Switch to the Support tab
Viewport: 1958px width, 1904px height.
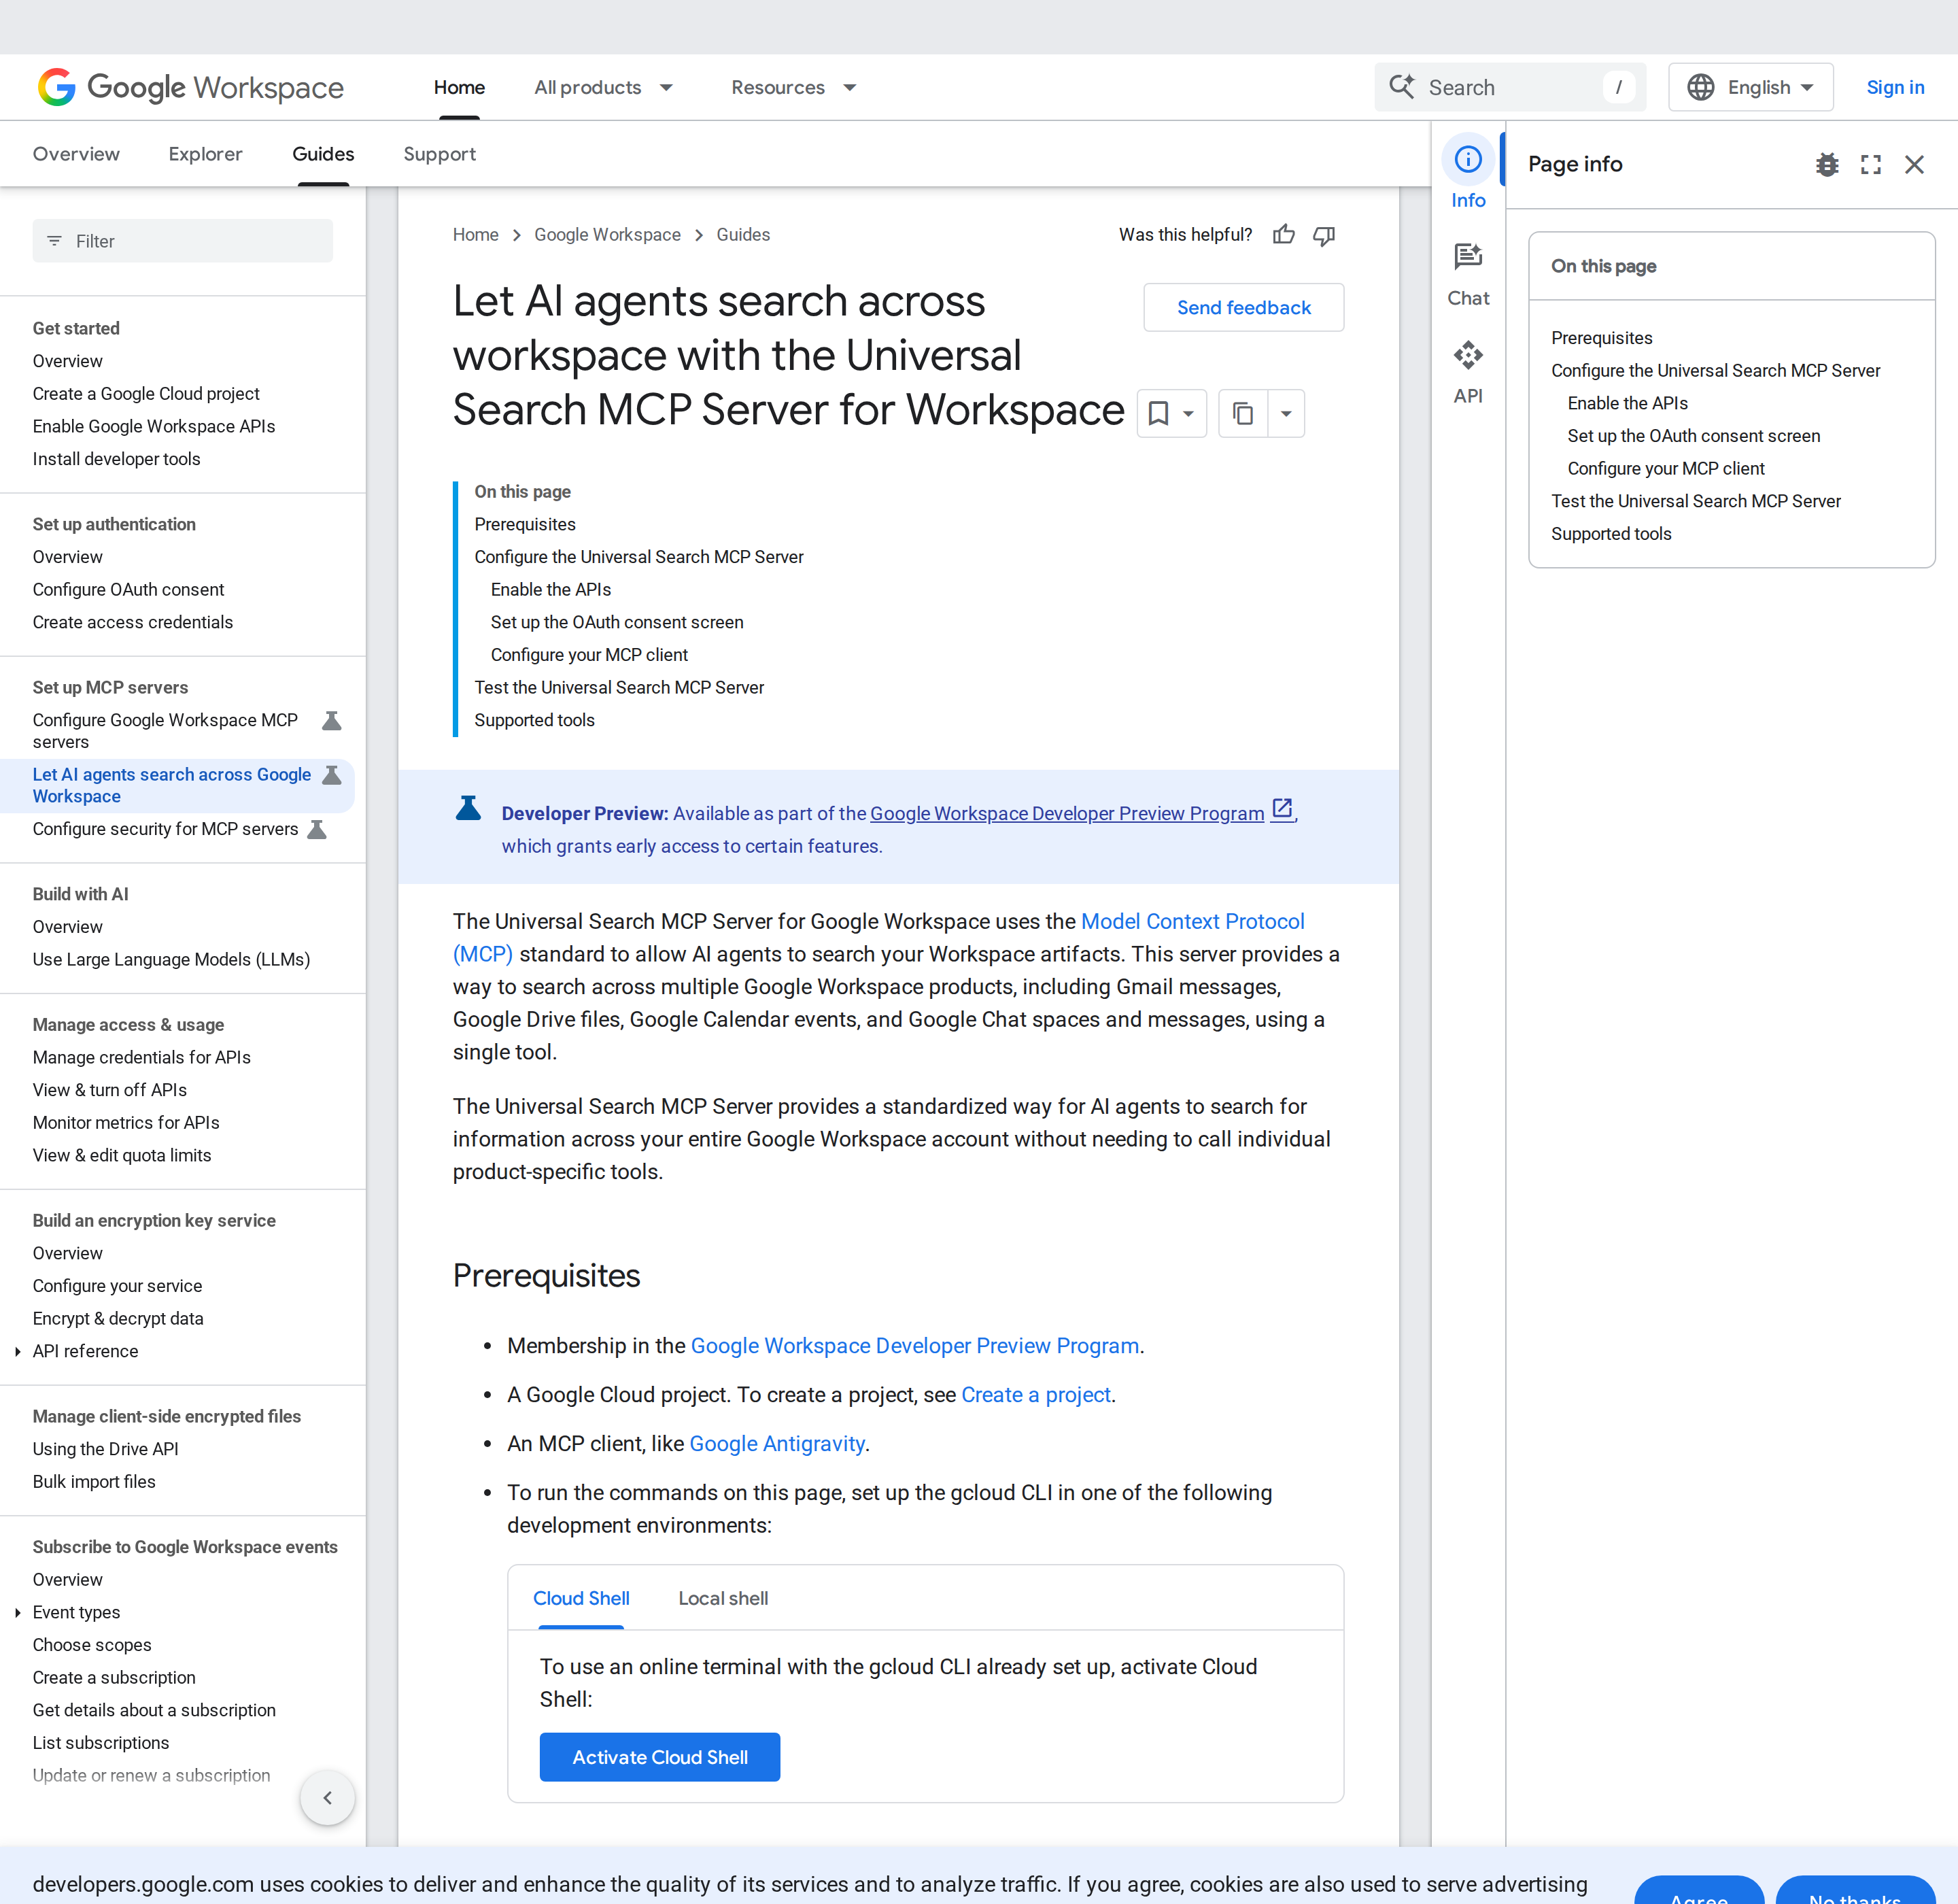pos(439,154)
